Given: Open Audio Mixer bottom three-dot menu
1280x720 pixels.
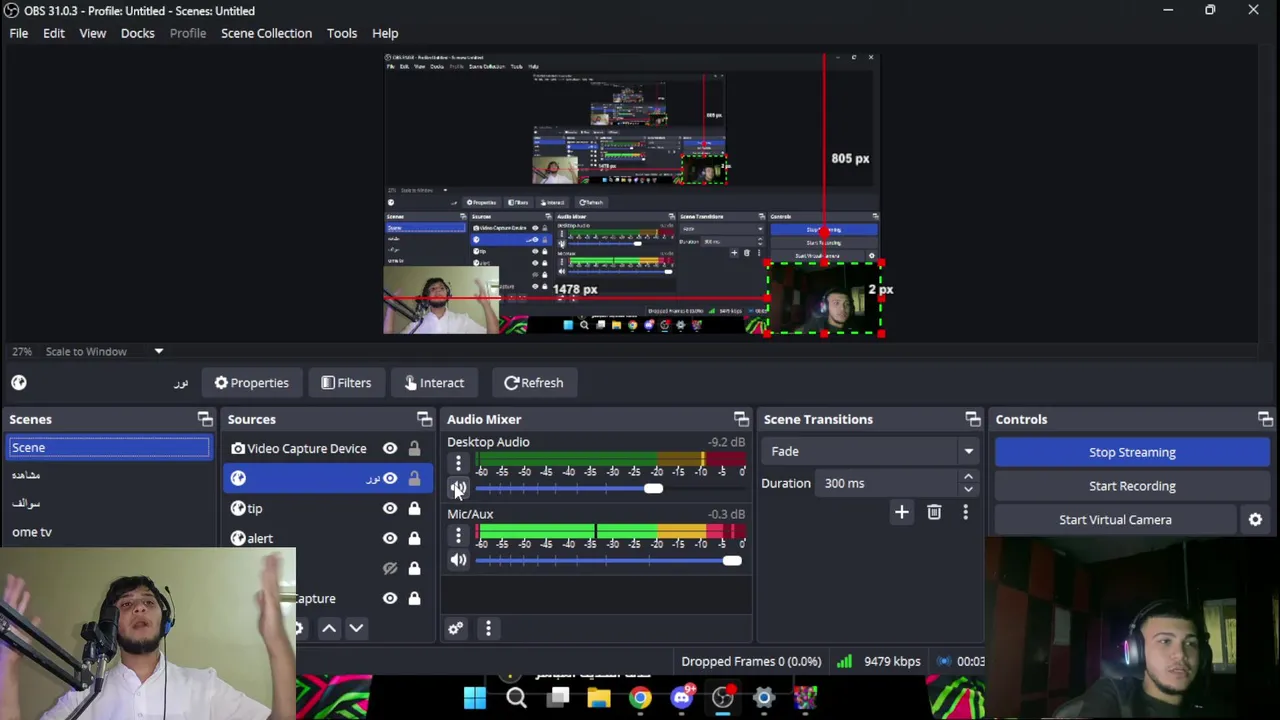Looking at the screenshot, I should 488,628.
